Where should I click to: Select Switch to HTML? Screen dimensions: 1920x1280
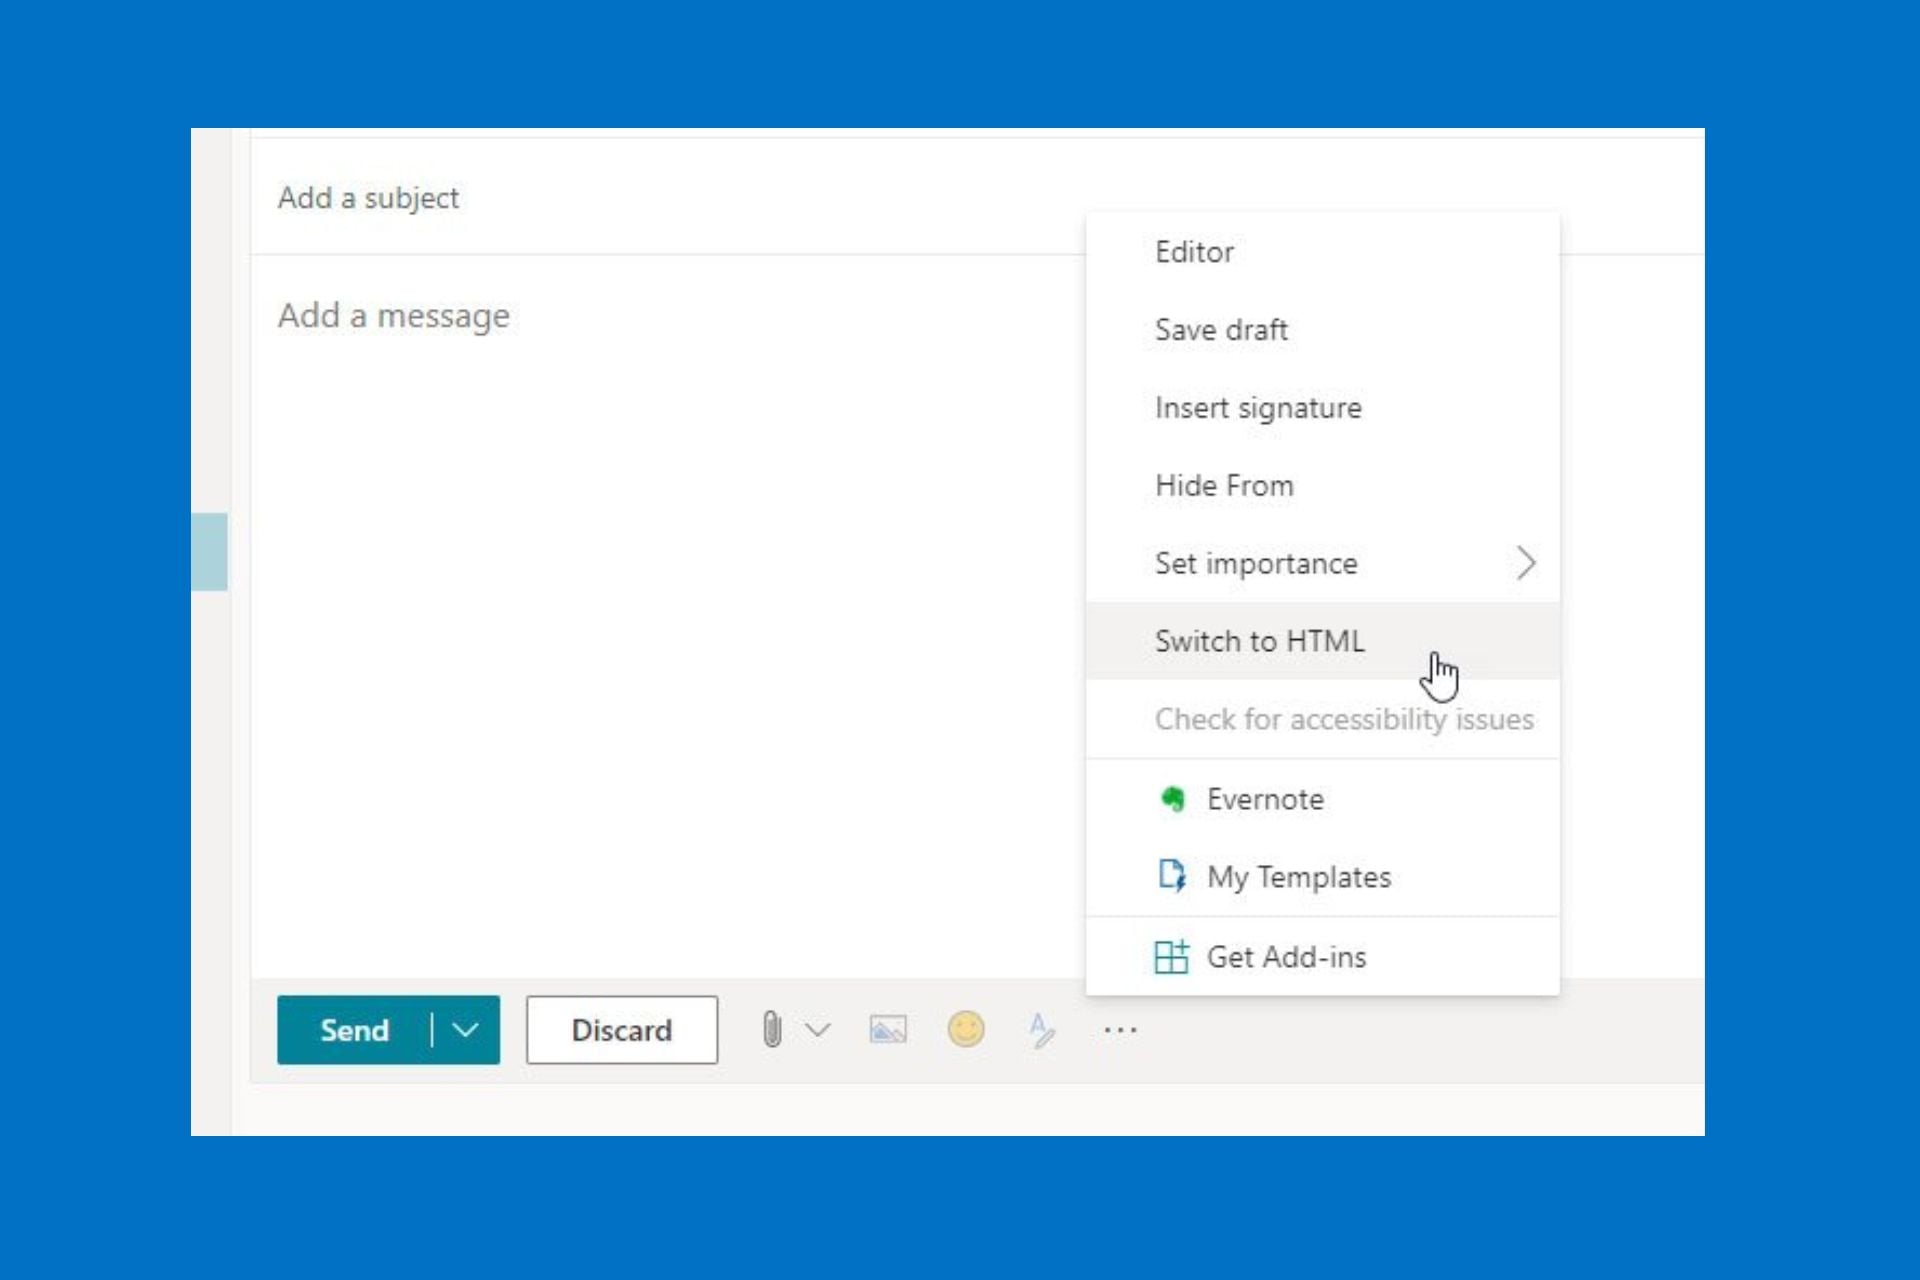click(x=1259, y=641)
